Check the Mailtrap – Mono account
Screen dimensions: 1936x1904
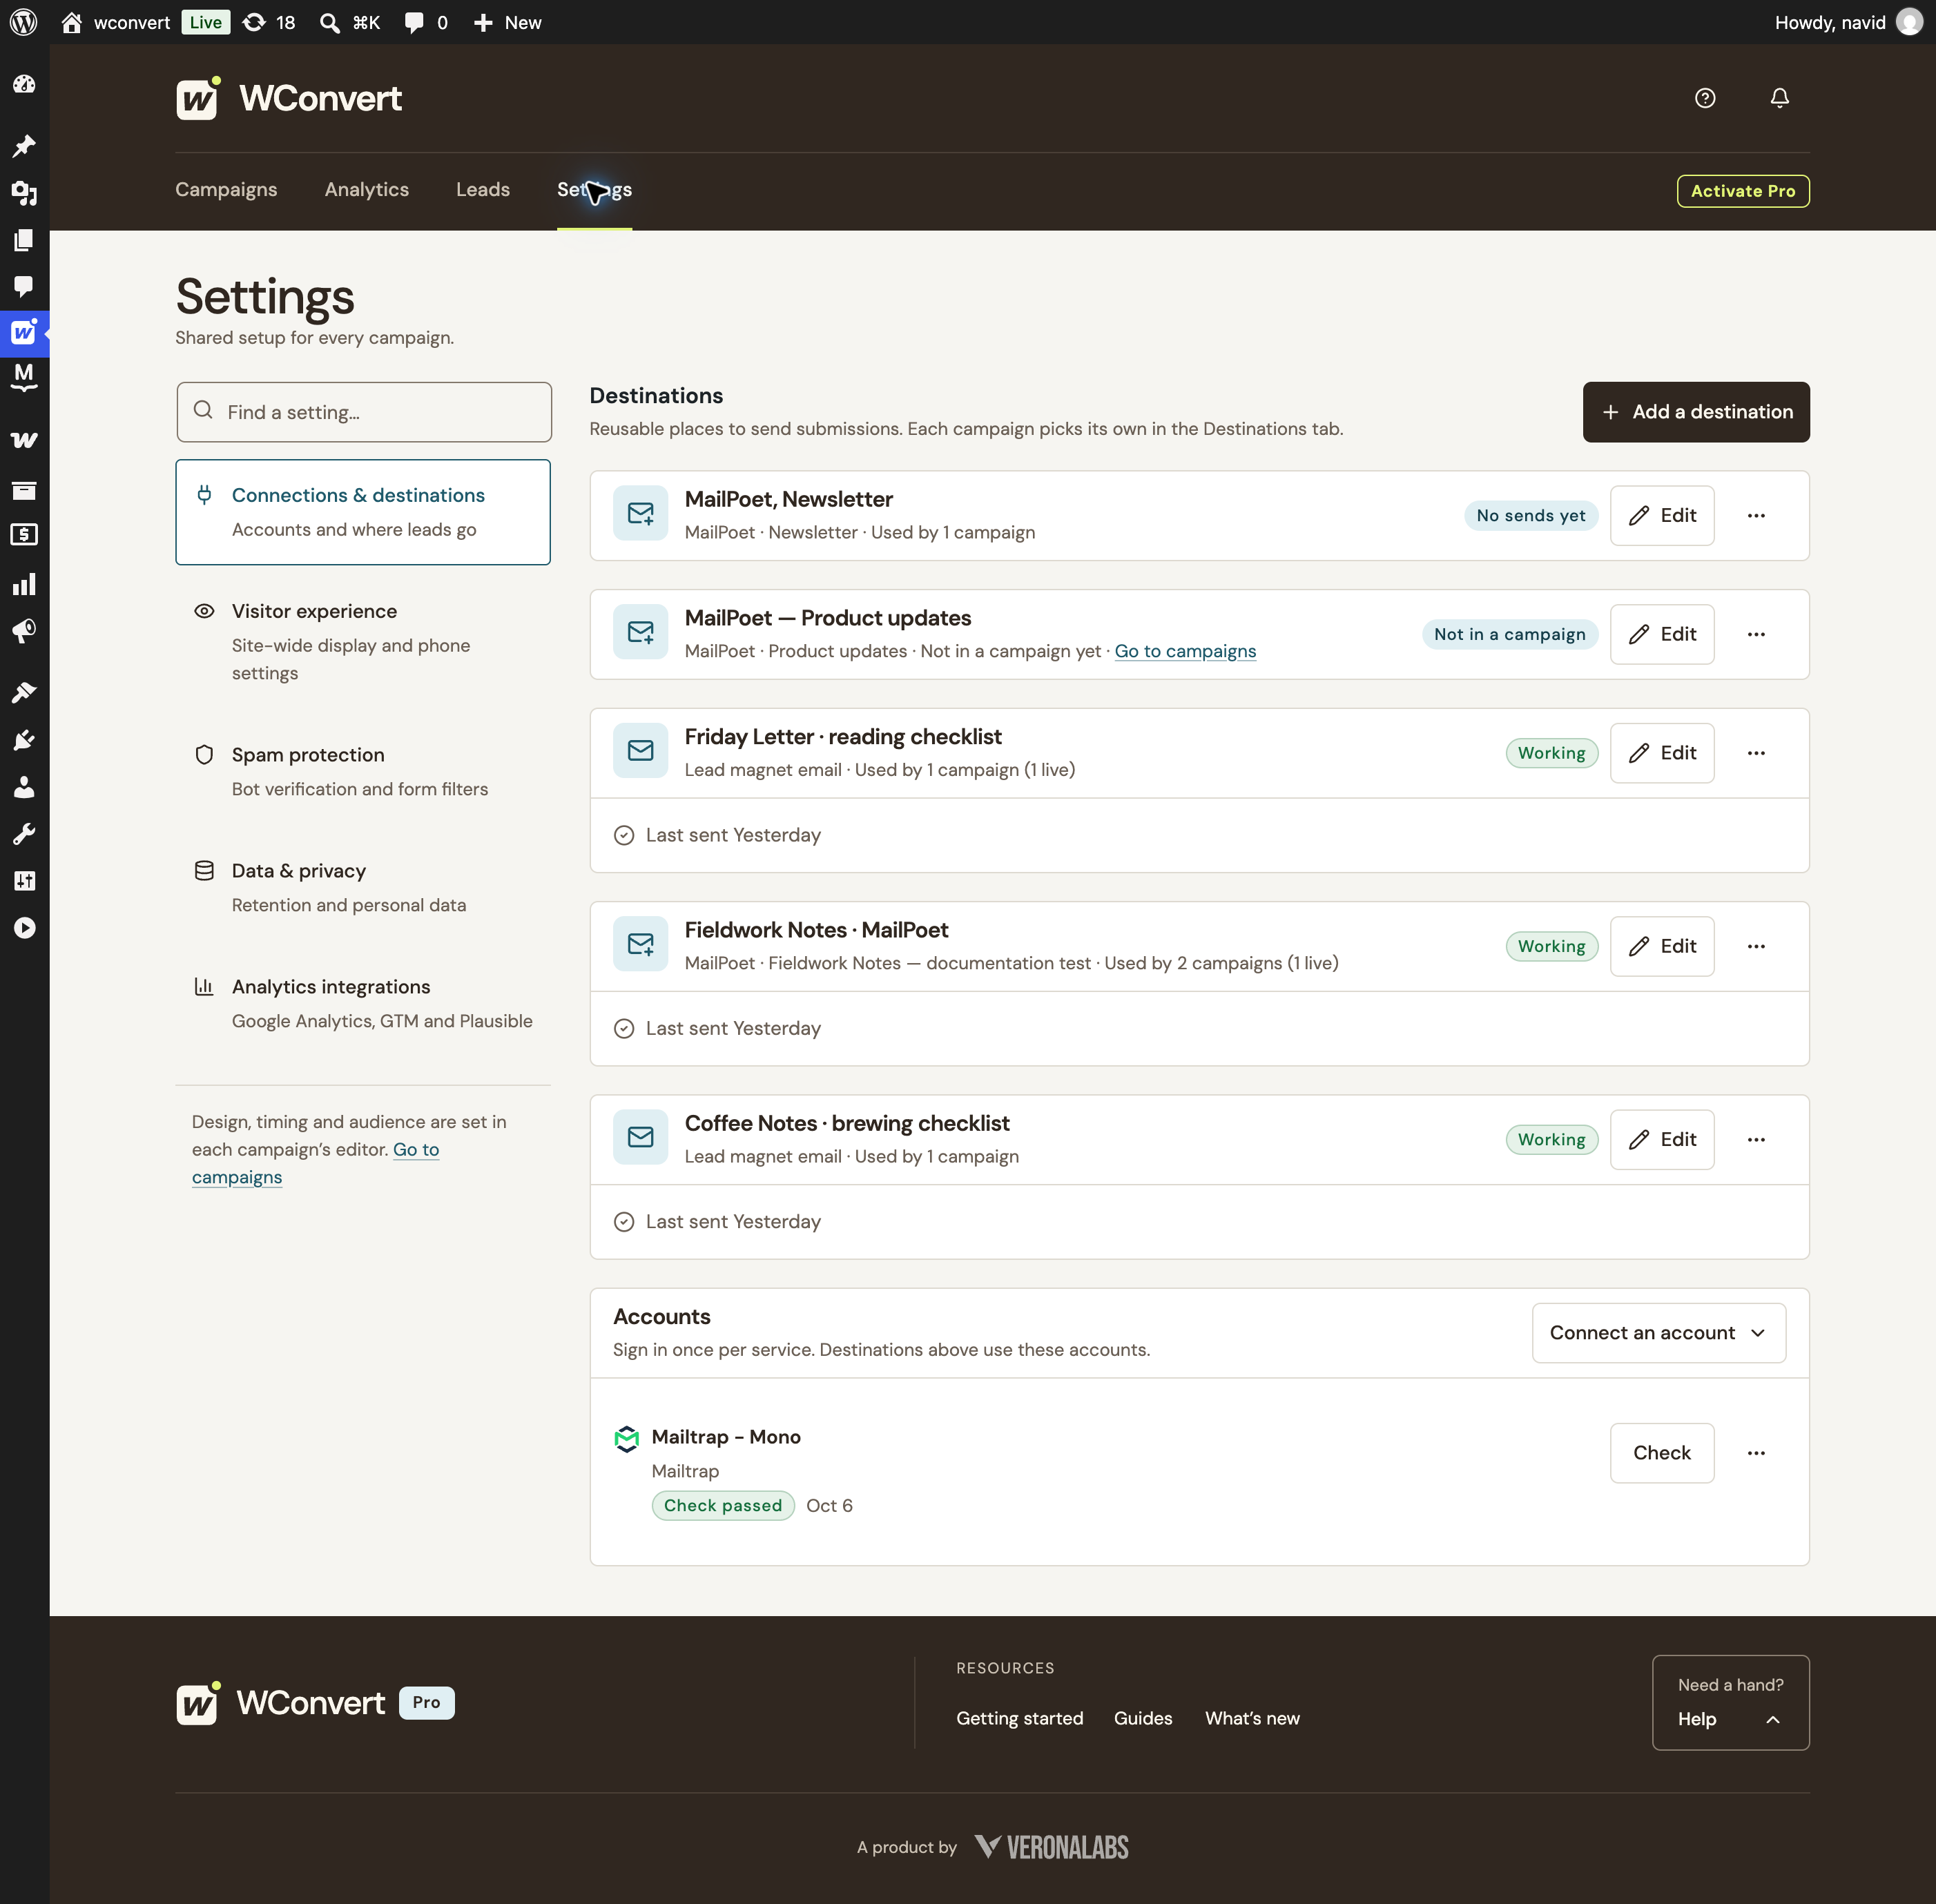[x=1662, y=1453]
